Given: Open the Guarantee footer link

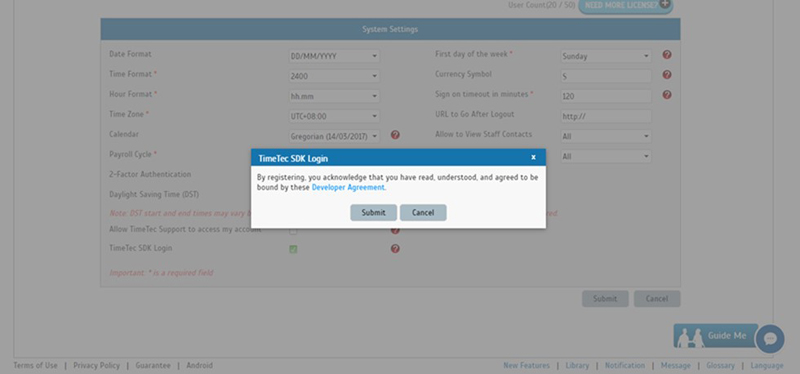Looking at the screenshot, I should pos(153,365).
